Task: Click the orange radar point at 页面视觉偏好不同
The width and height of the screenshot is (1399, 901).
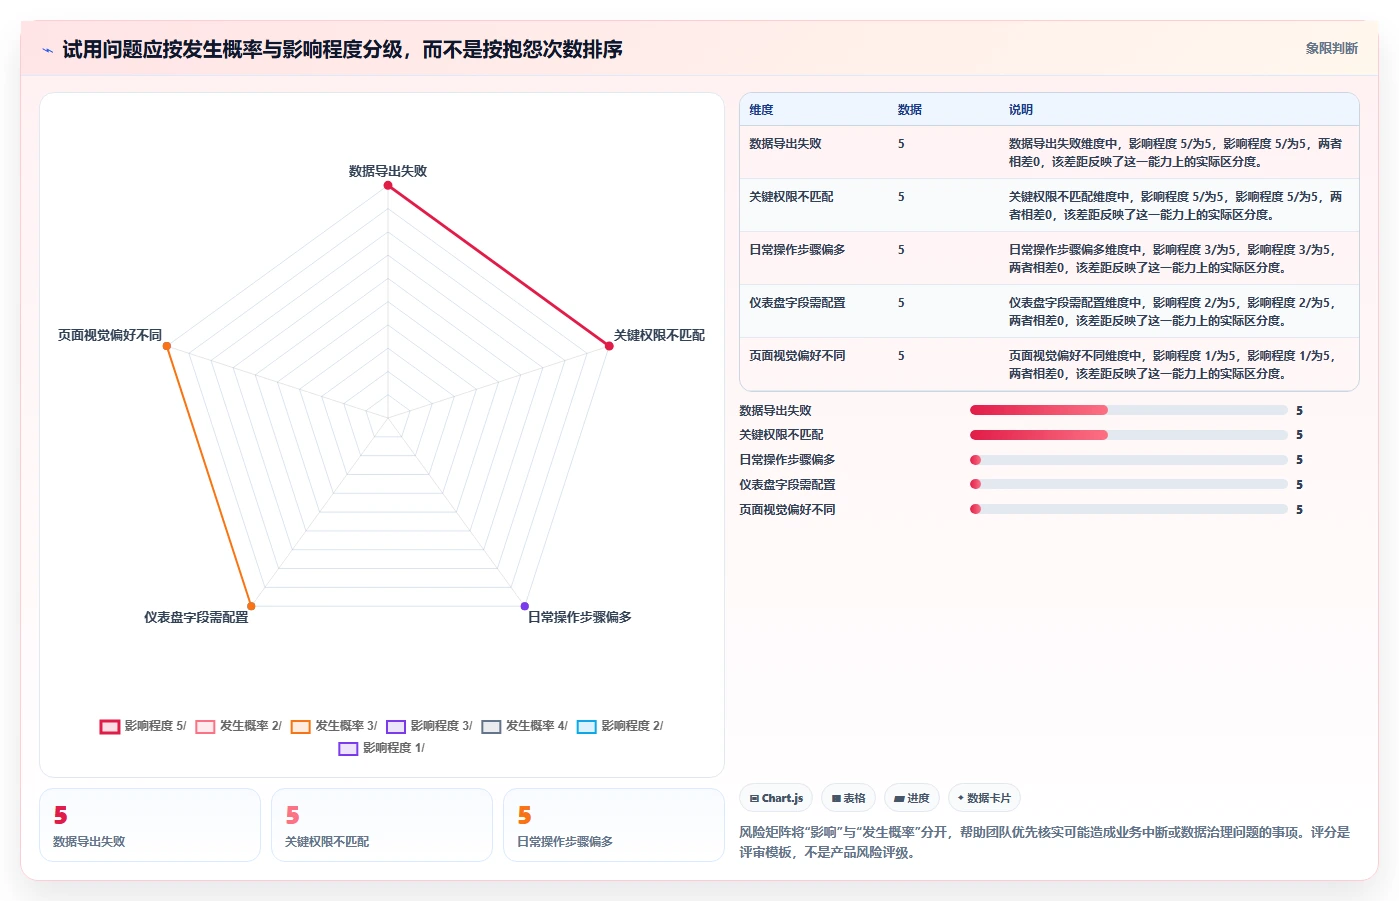Action: (x=167, y=346)
